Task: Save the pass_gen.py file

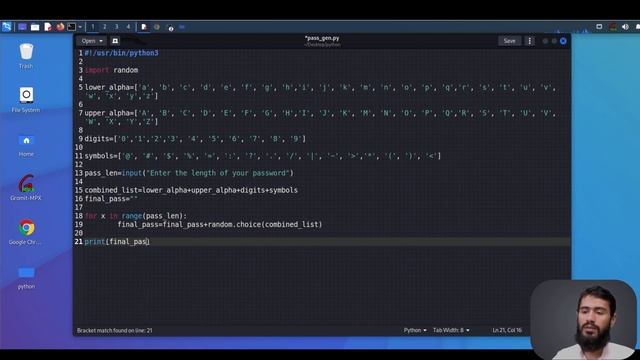Action: click(509, 41)
